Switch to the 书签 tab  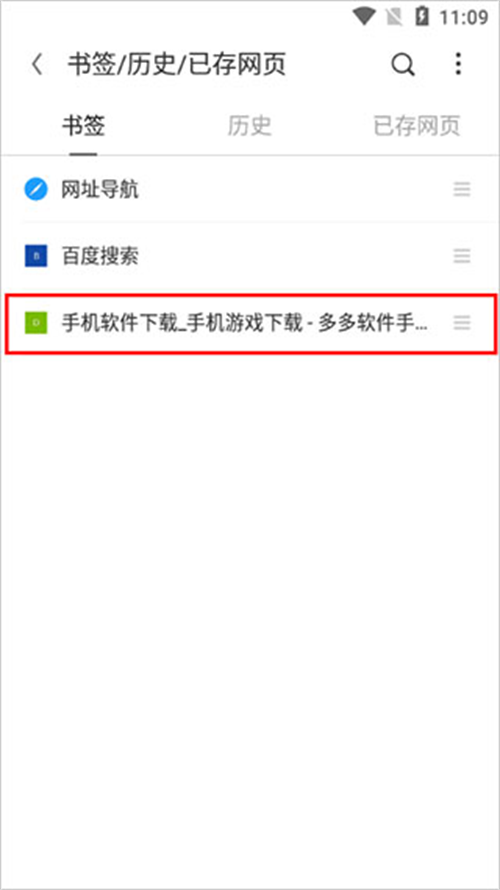tap(83, 126)
